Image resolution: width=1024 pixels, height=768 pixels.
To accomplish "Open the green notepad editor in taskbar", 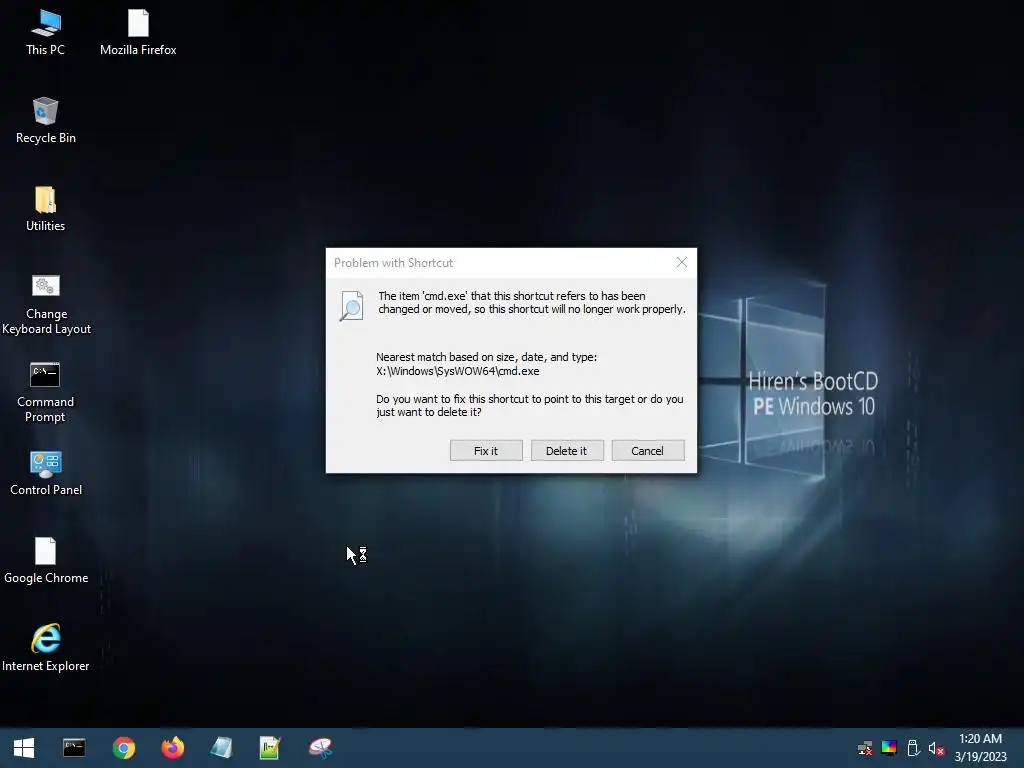I will 270,748.
